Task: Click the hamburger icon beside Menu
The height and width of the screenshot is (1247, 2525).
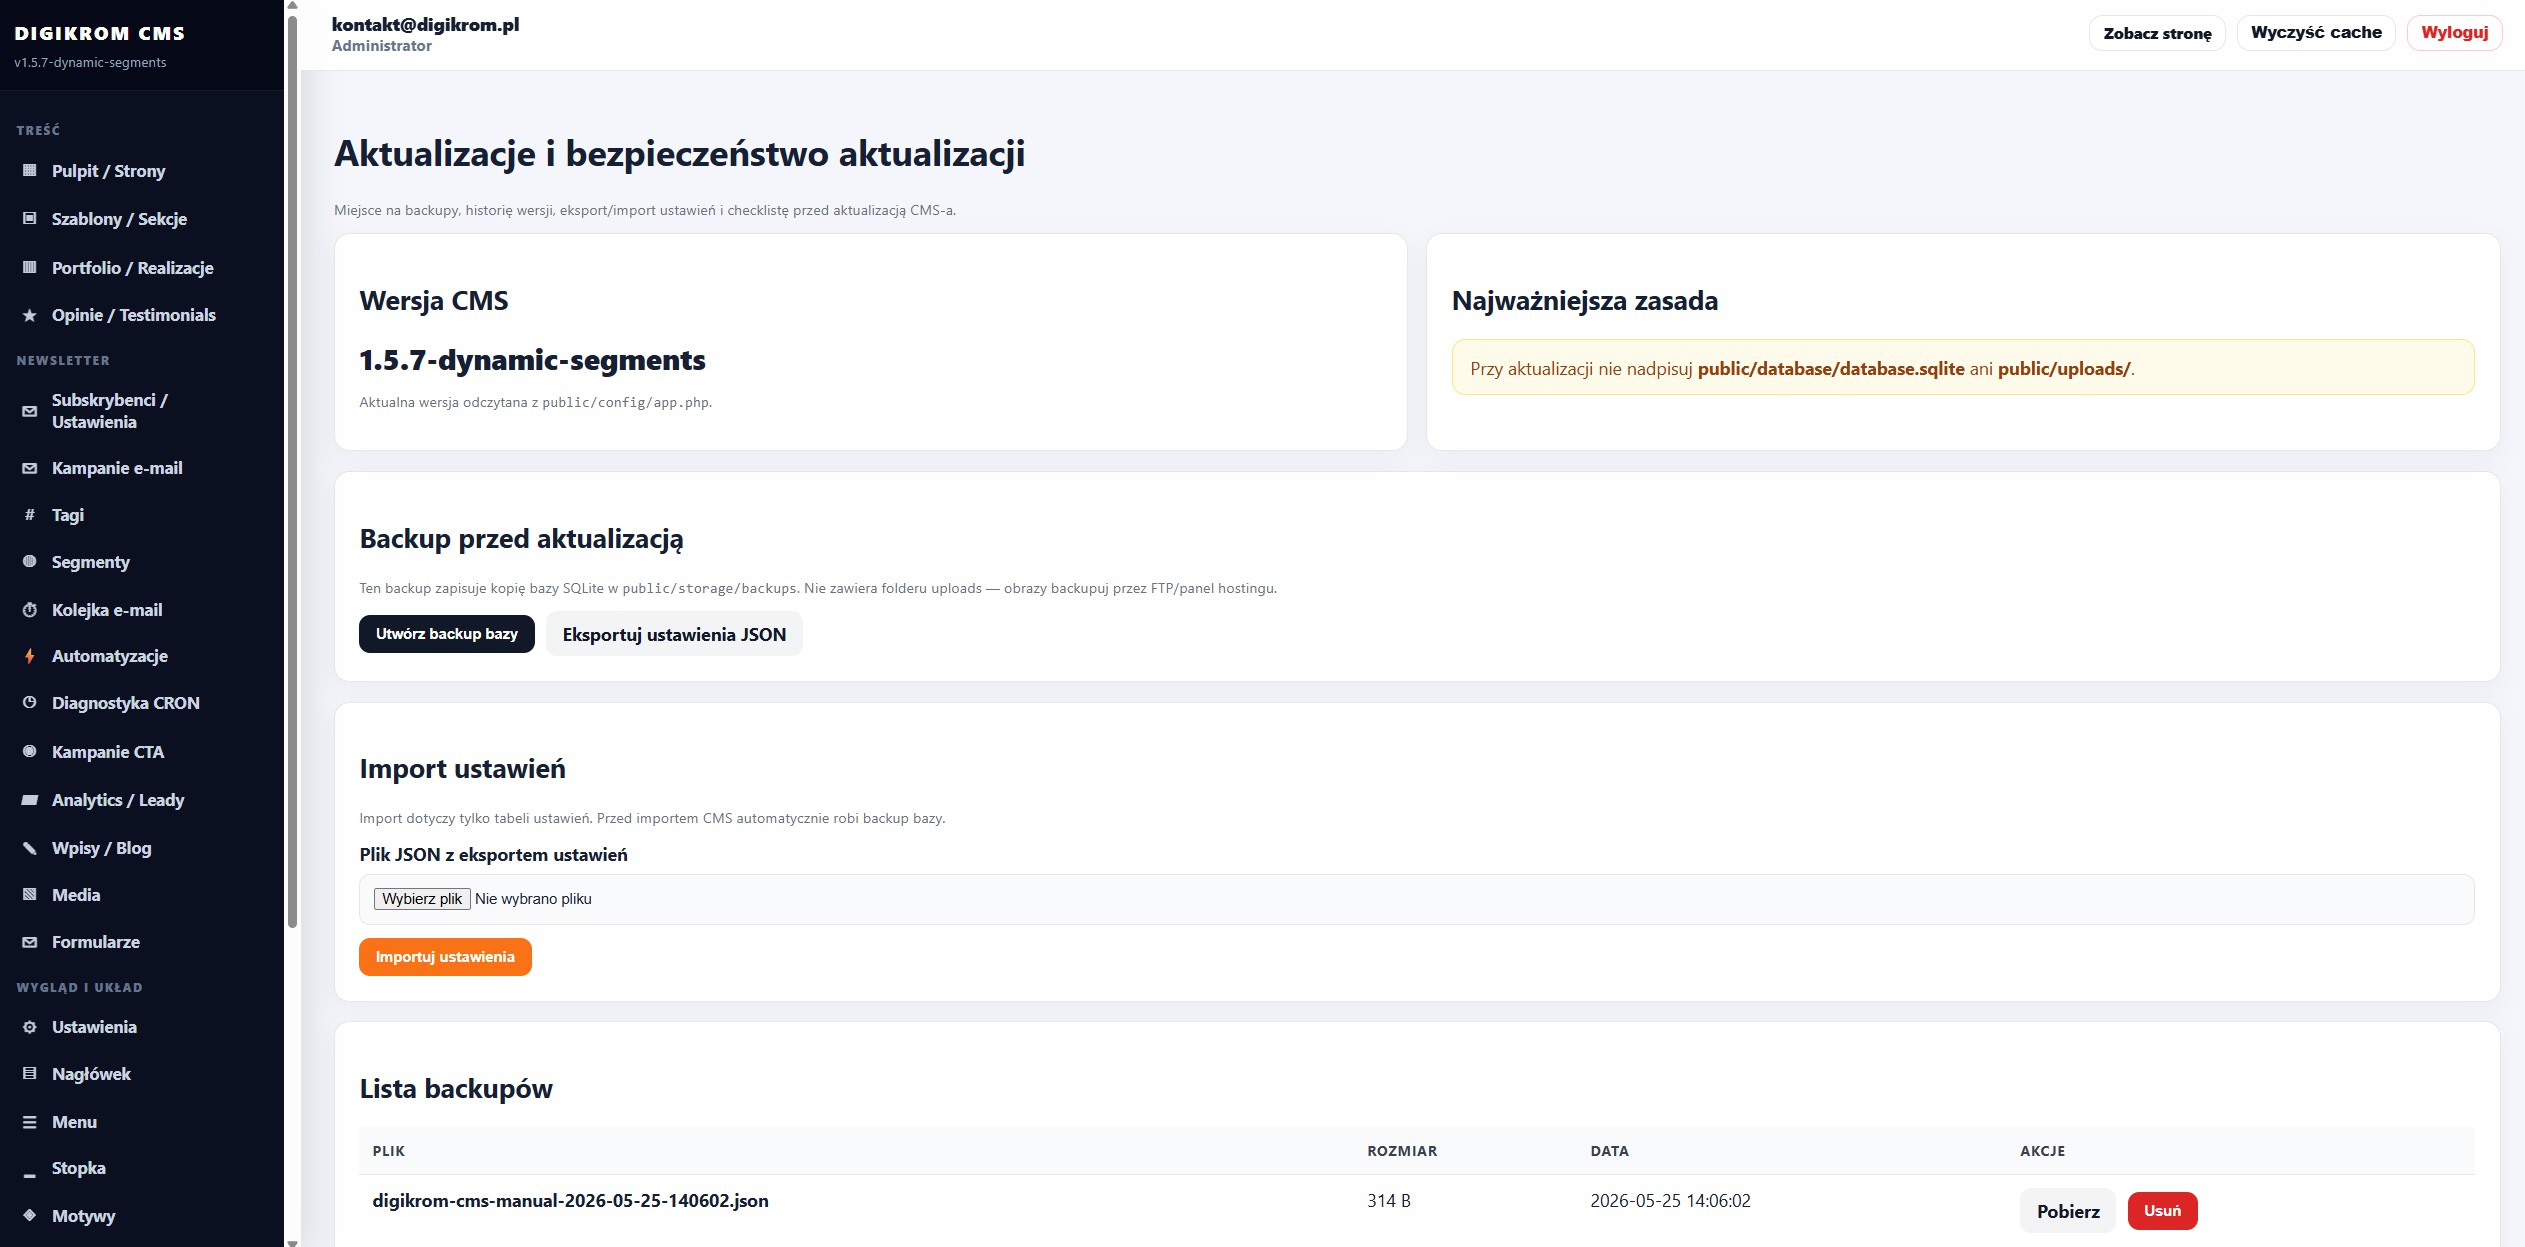Action: coord(30,1122)
